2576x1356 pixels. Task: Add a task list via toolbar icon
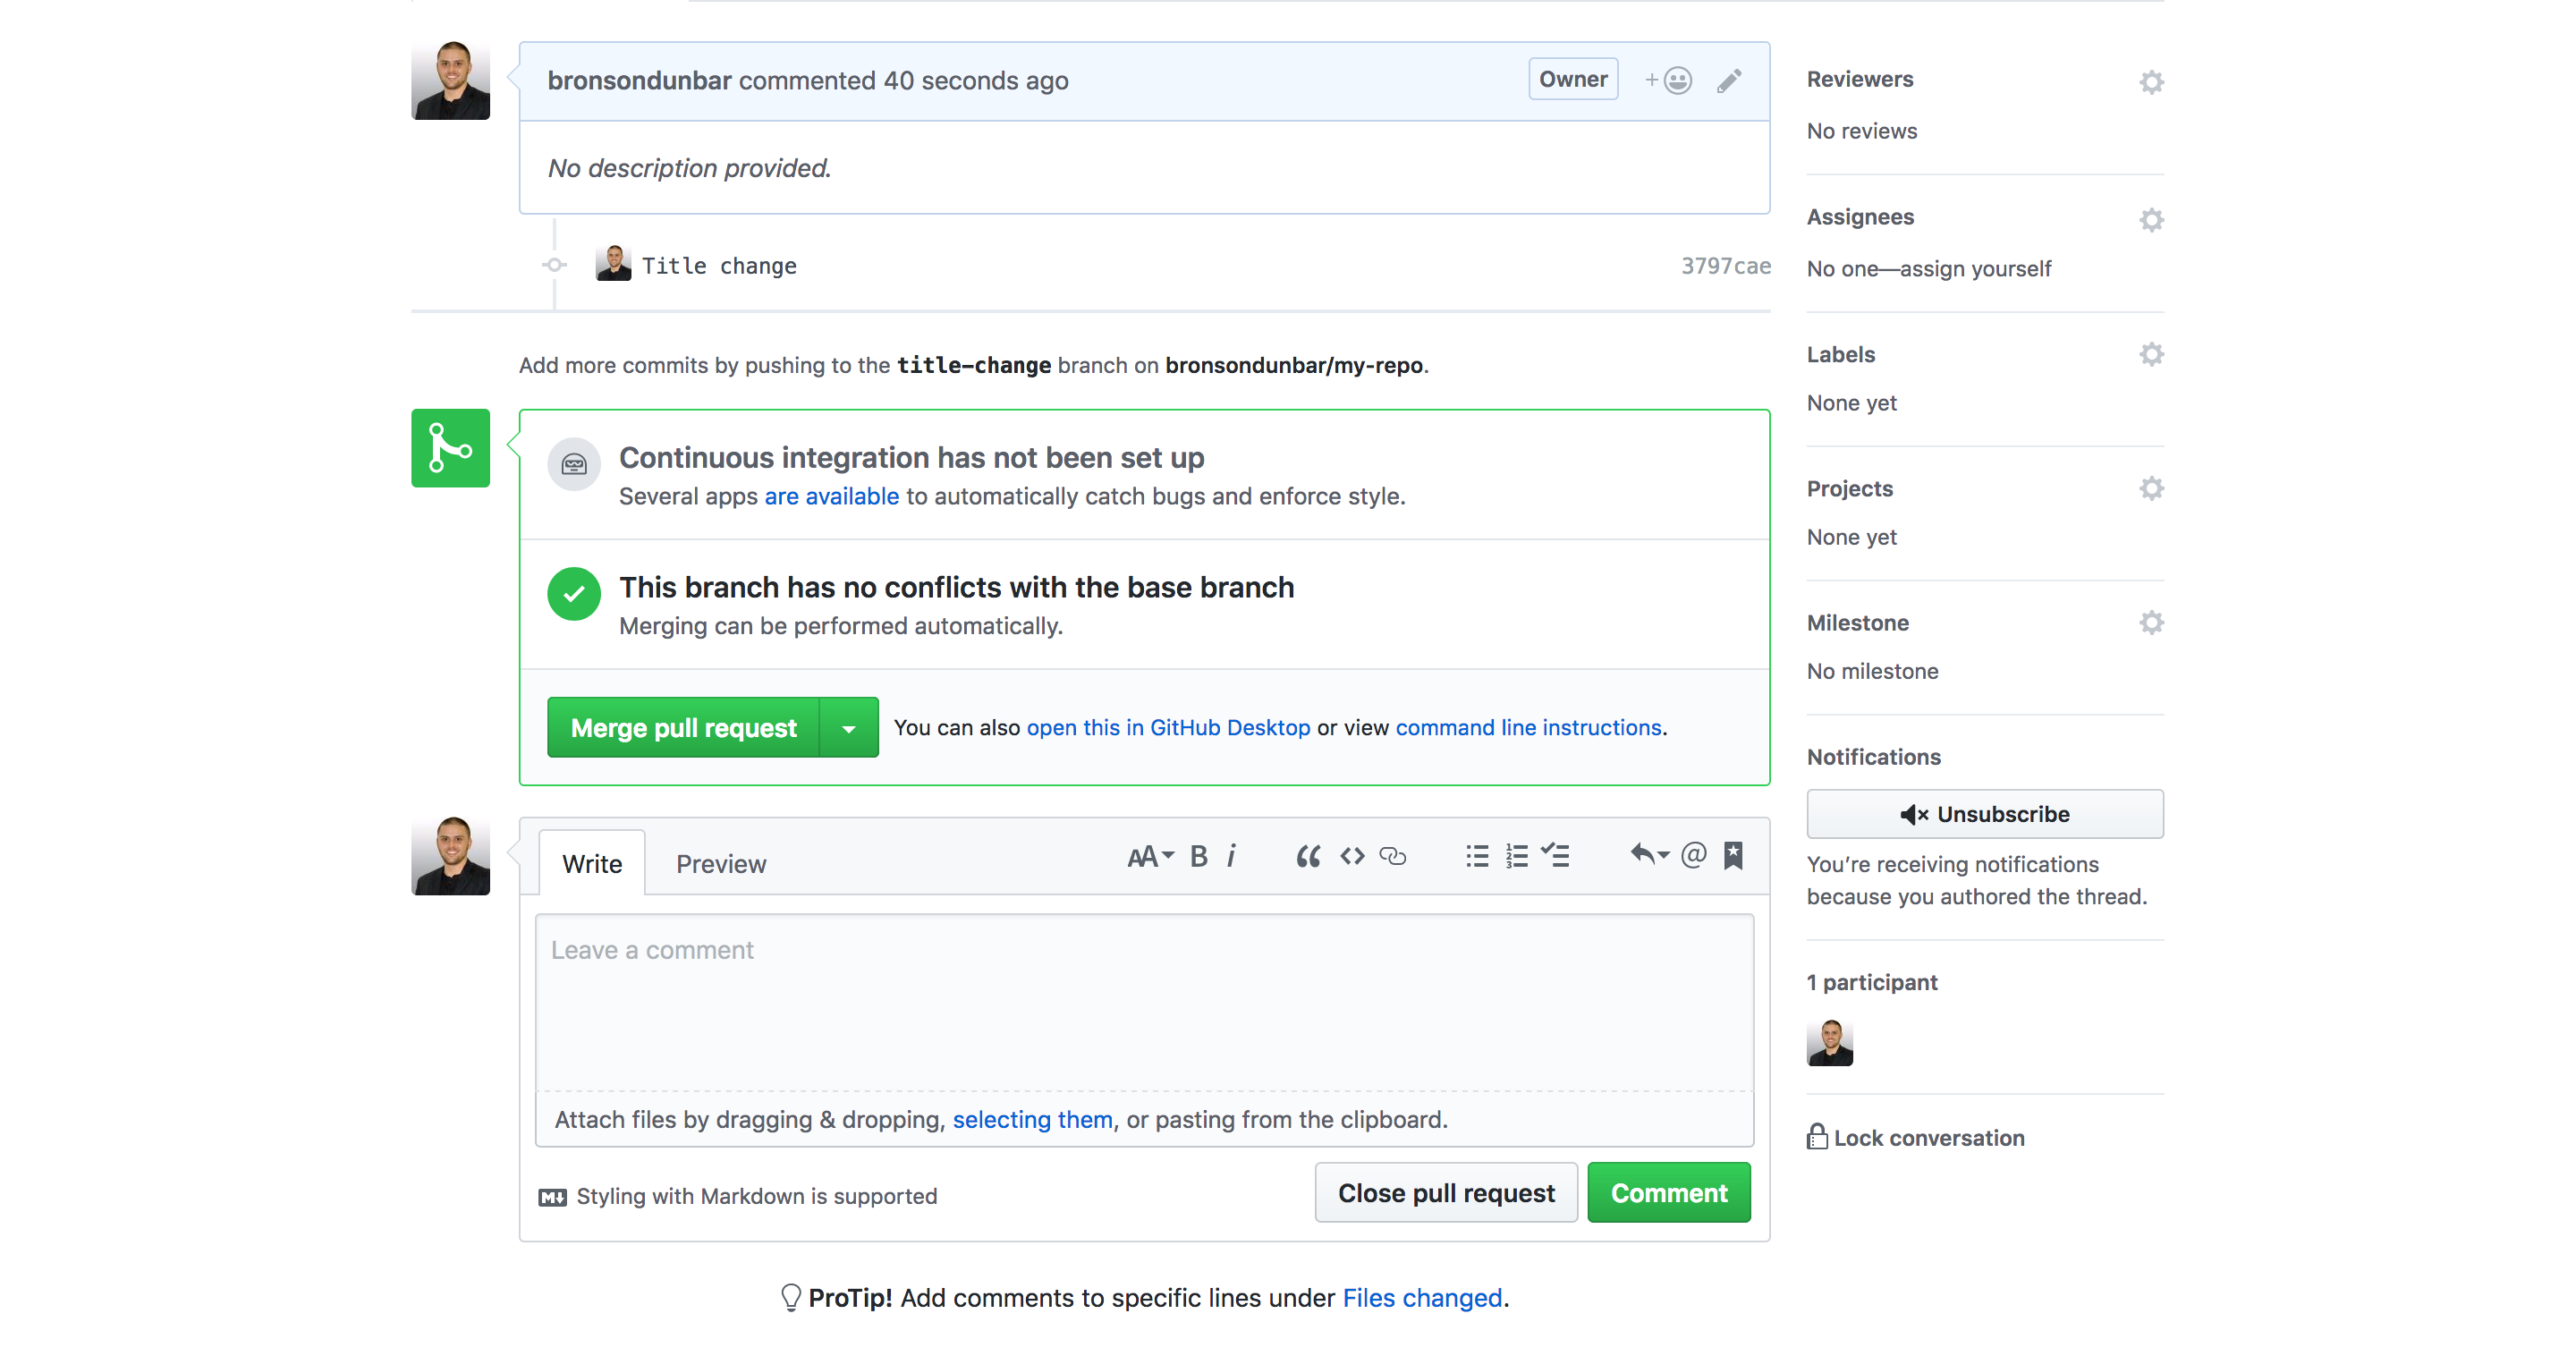point(1555,856)
